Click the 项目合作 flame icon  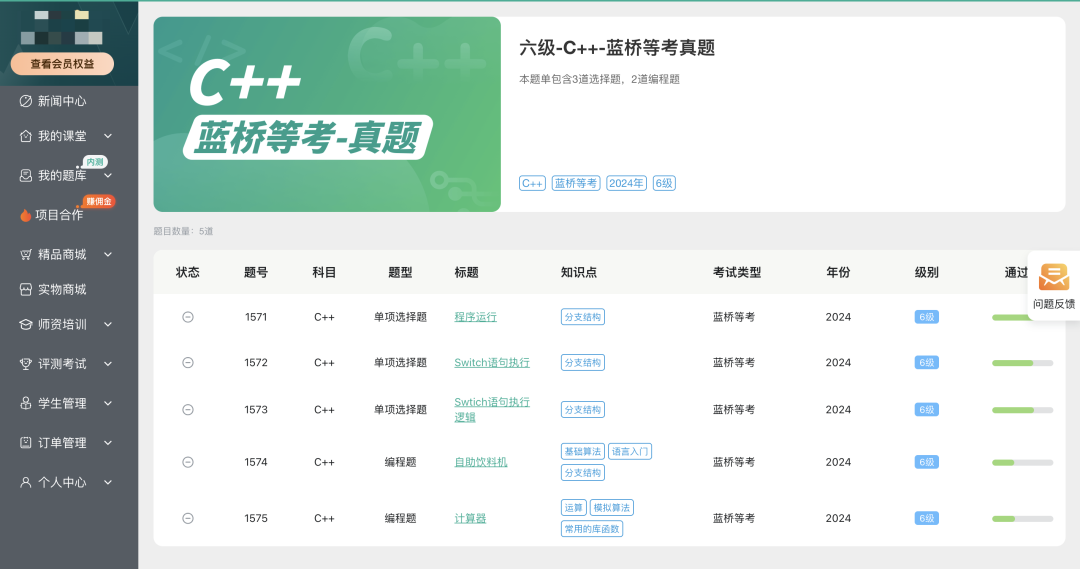coord(25,215)
